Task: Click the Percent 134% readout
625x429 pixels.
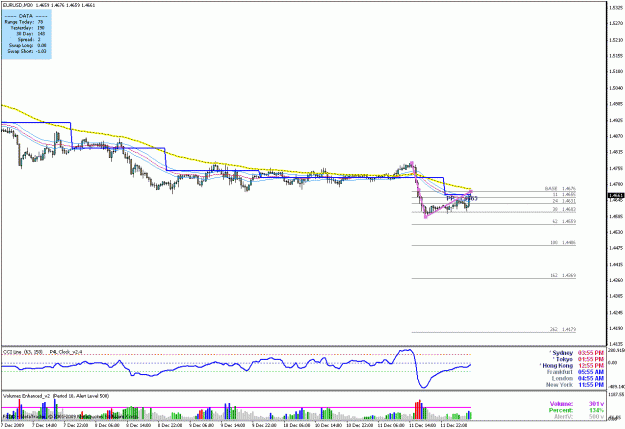Action: [577, 410]
